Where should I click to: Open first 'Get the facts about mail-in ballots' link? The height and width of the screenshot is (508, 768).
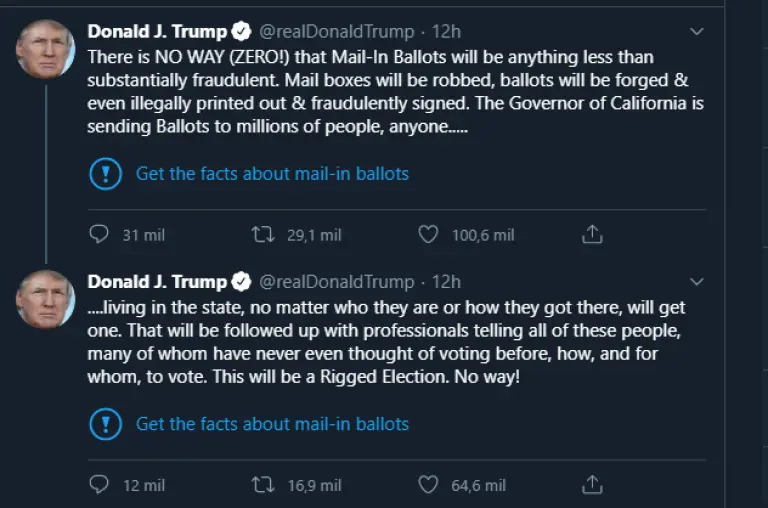click(x=272, y=173)
